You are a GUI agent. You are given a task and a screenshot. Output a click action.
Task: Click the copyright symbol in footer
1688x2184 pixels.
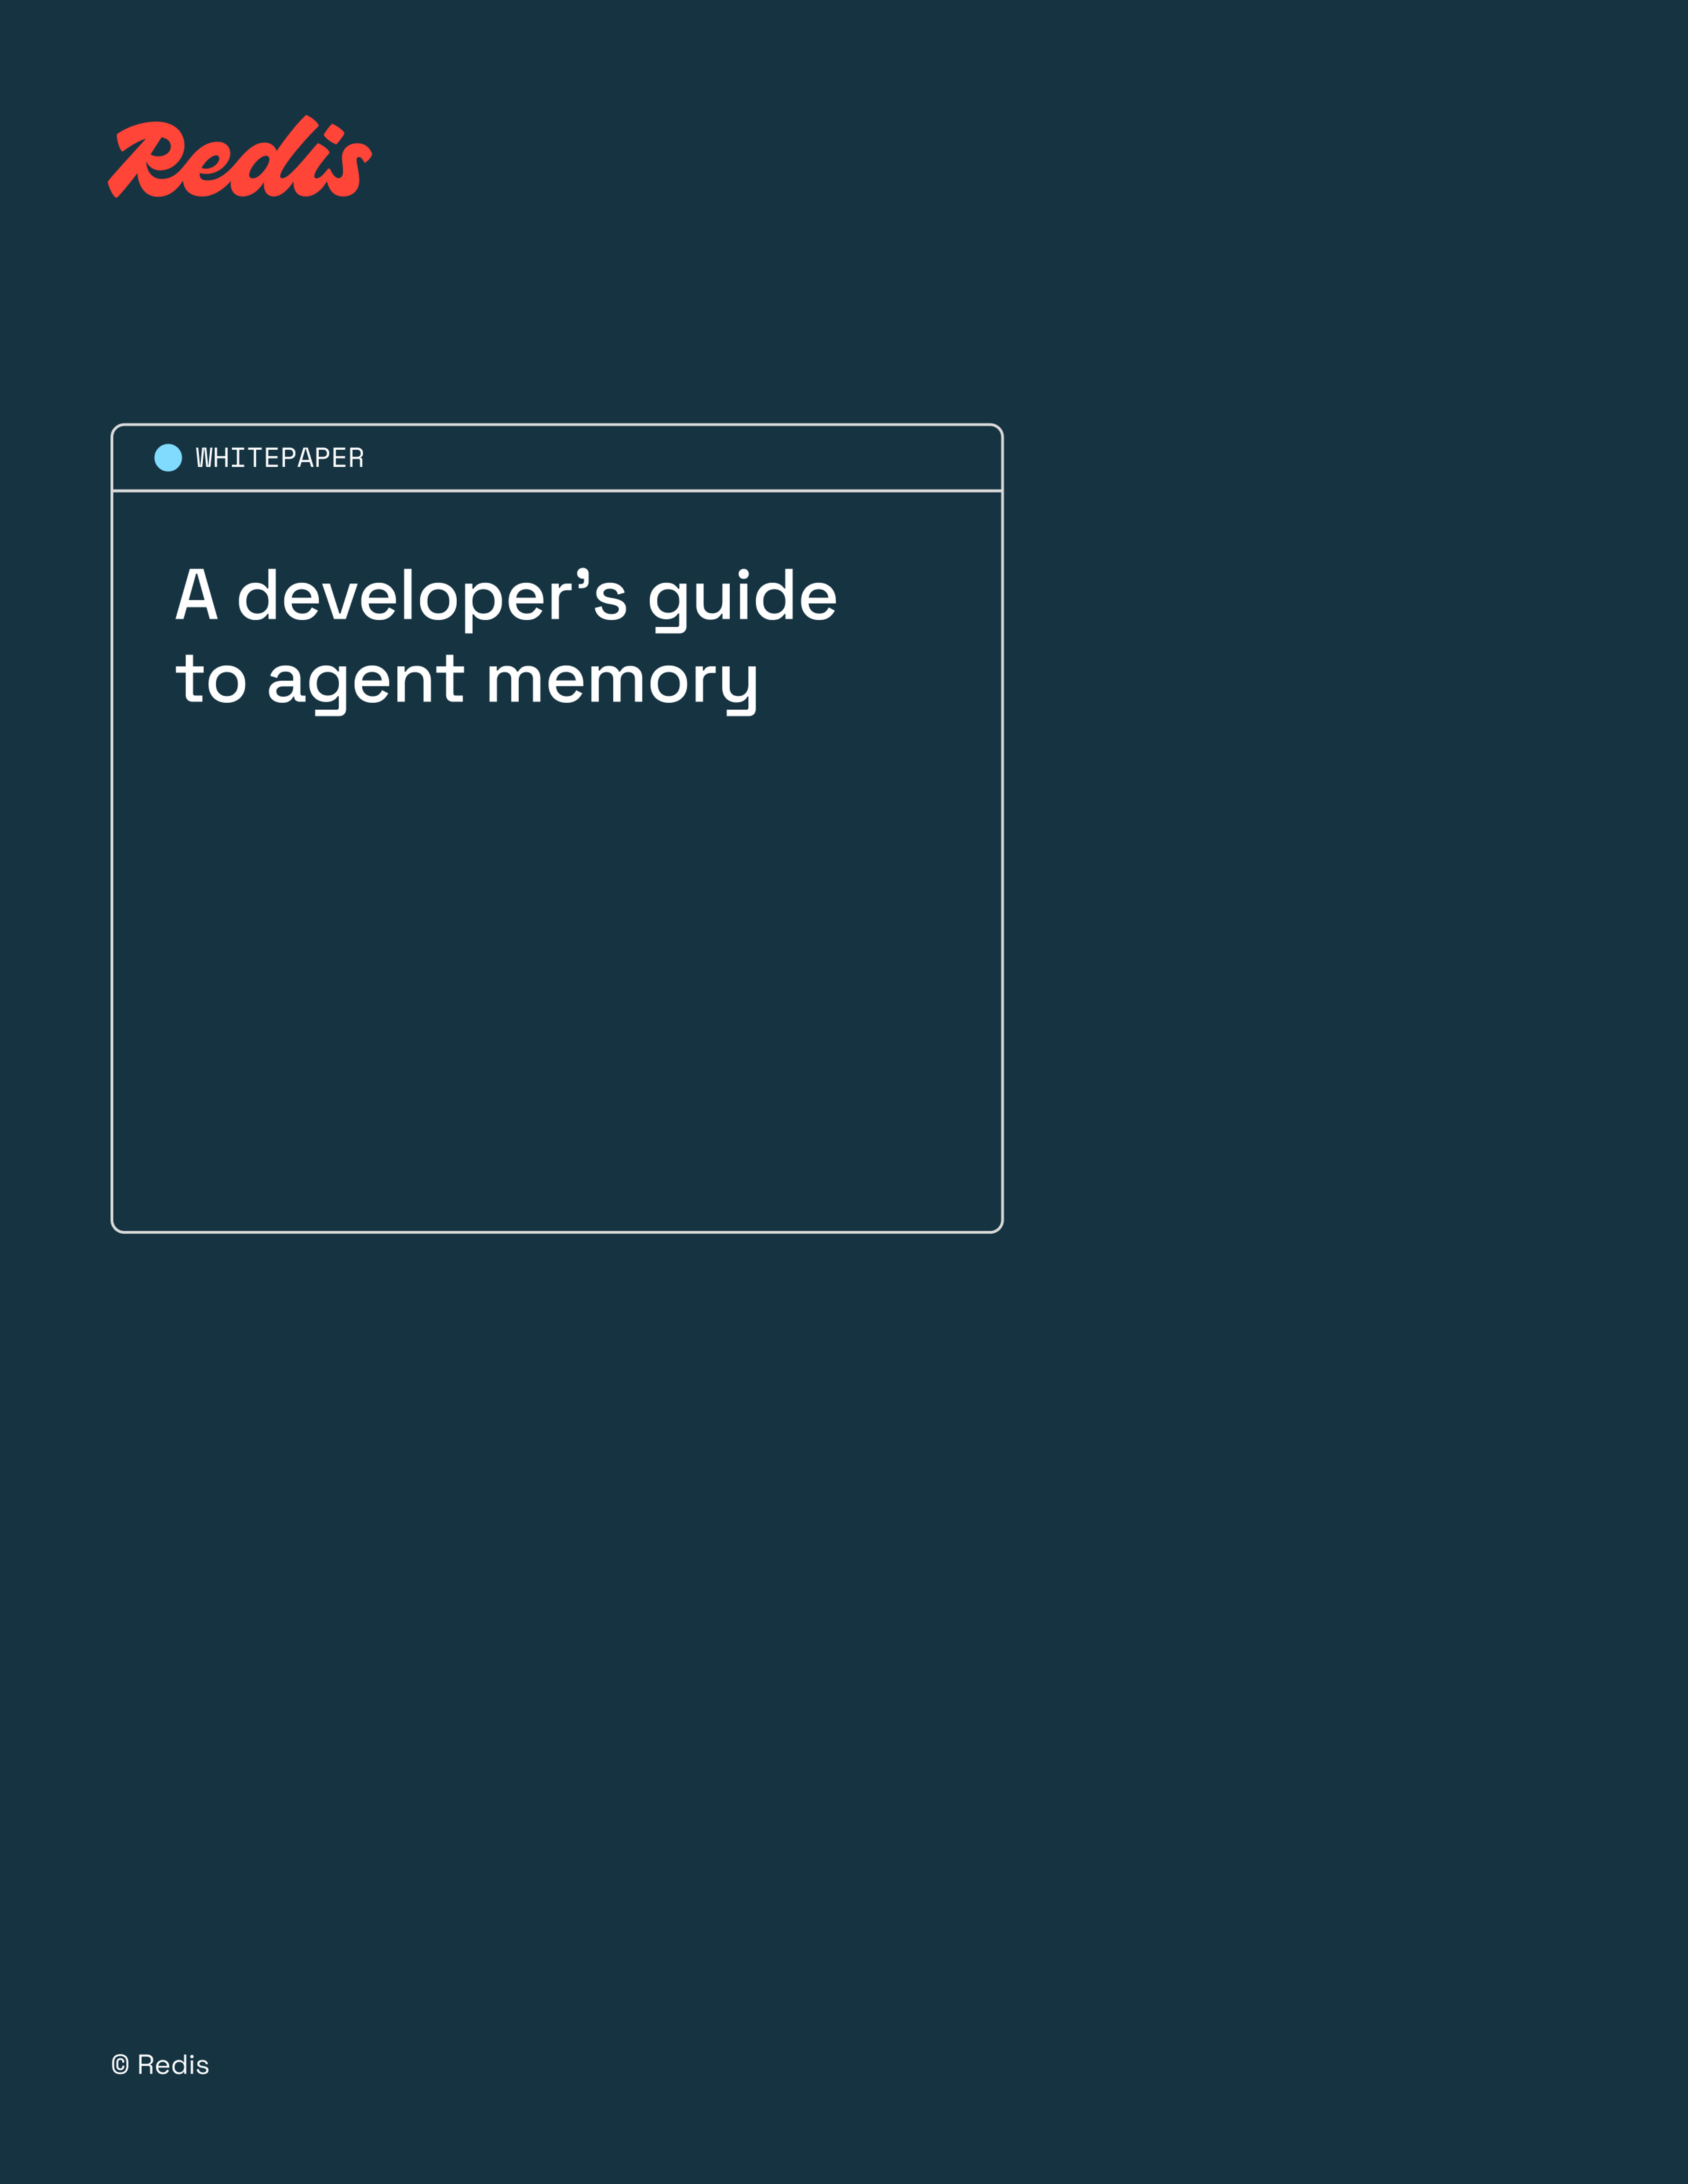(120, 2065)
